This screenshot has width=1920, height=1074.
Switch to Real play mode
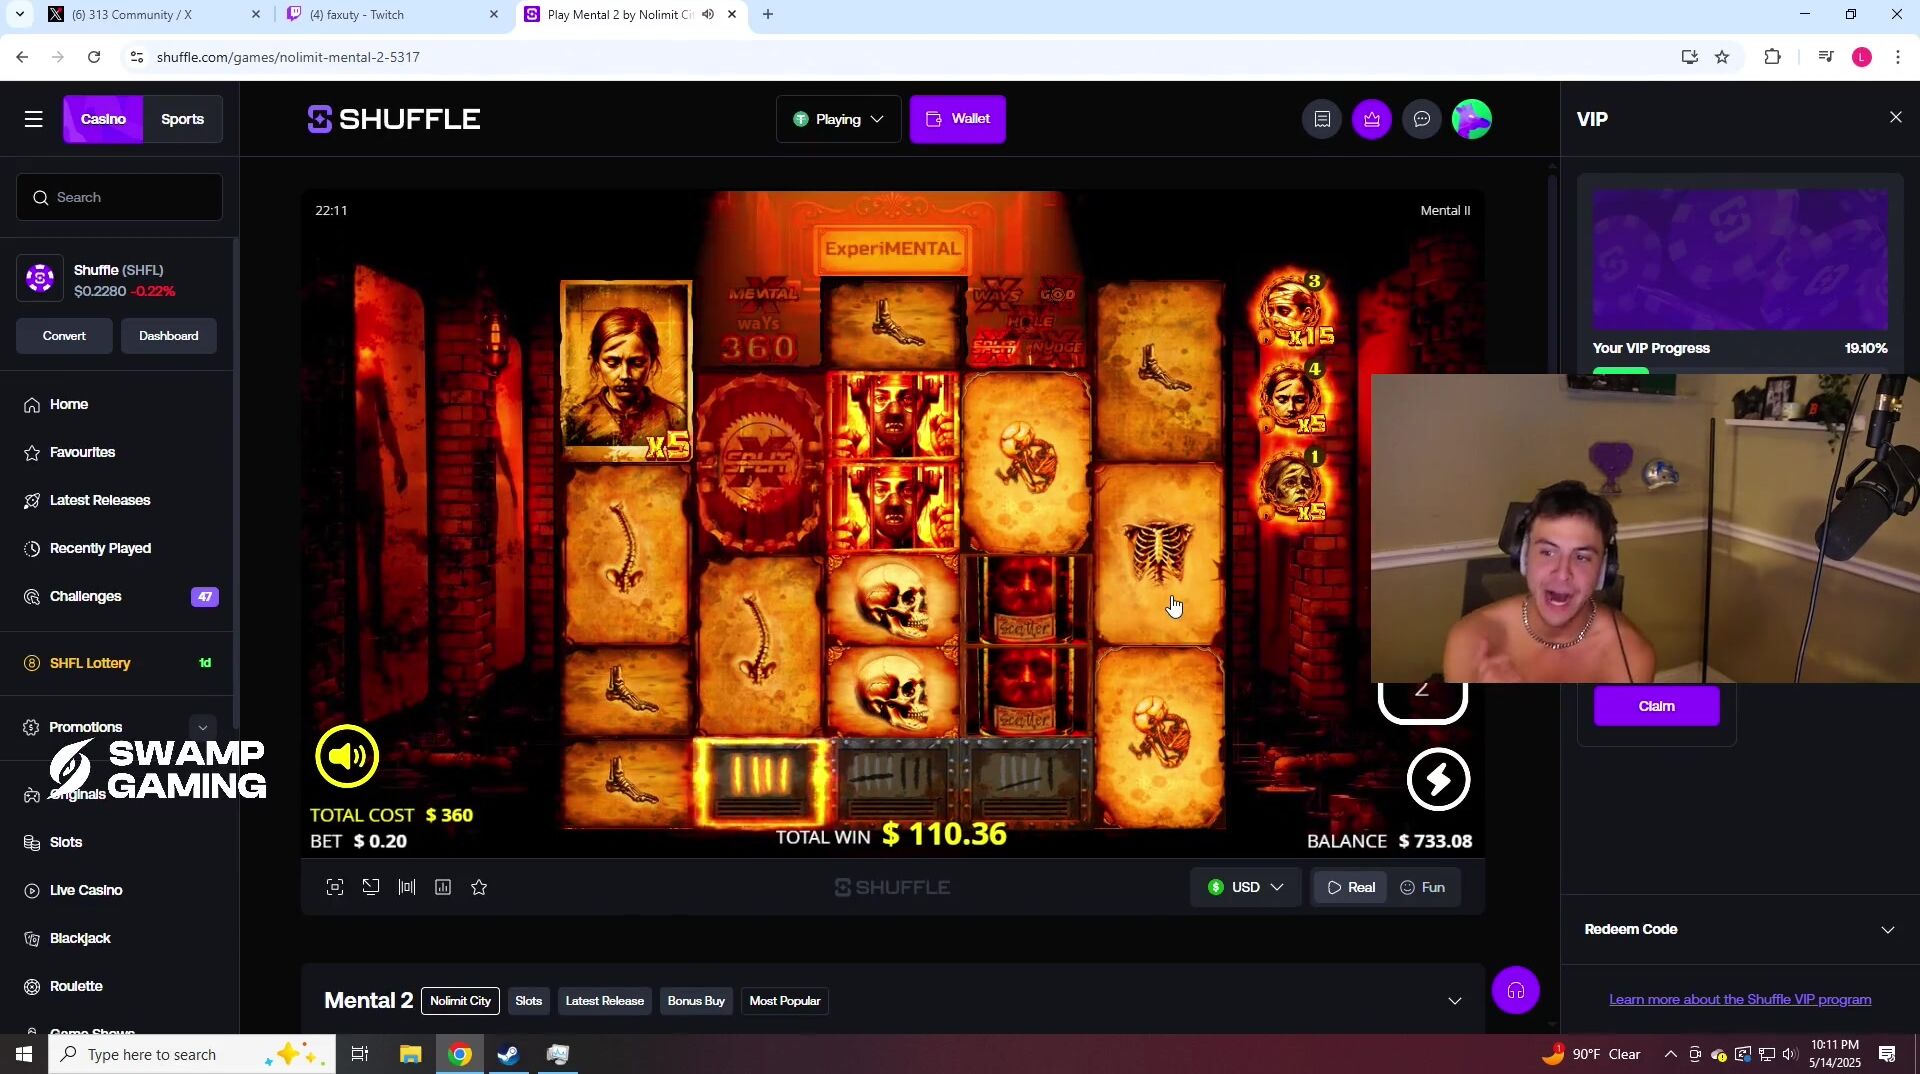(x=1351, y=887)
